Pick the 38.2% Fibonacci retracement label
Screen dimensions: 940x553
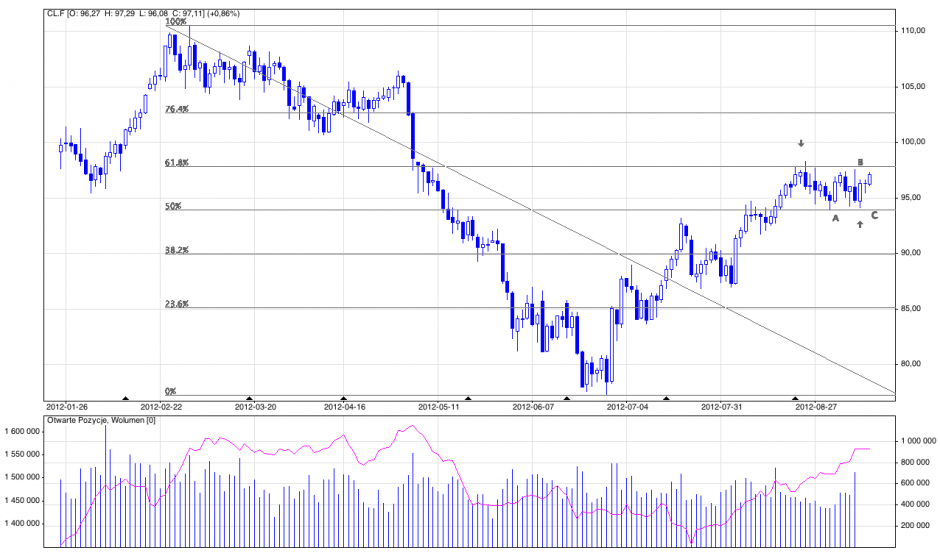pos(177,250)
